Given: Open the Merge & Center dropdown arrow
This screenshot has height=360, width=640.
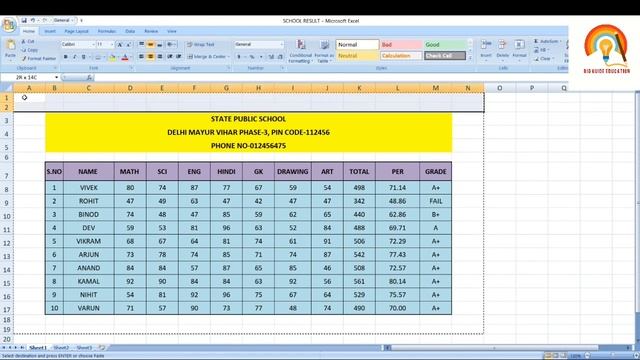Looking at the screenshot, I should tap(228, 57).
